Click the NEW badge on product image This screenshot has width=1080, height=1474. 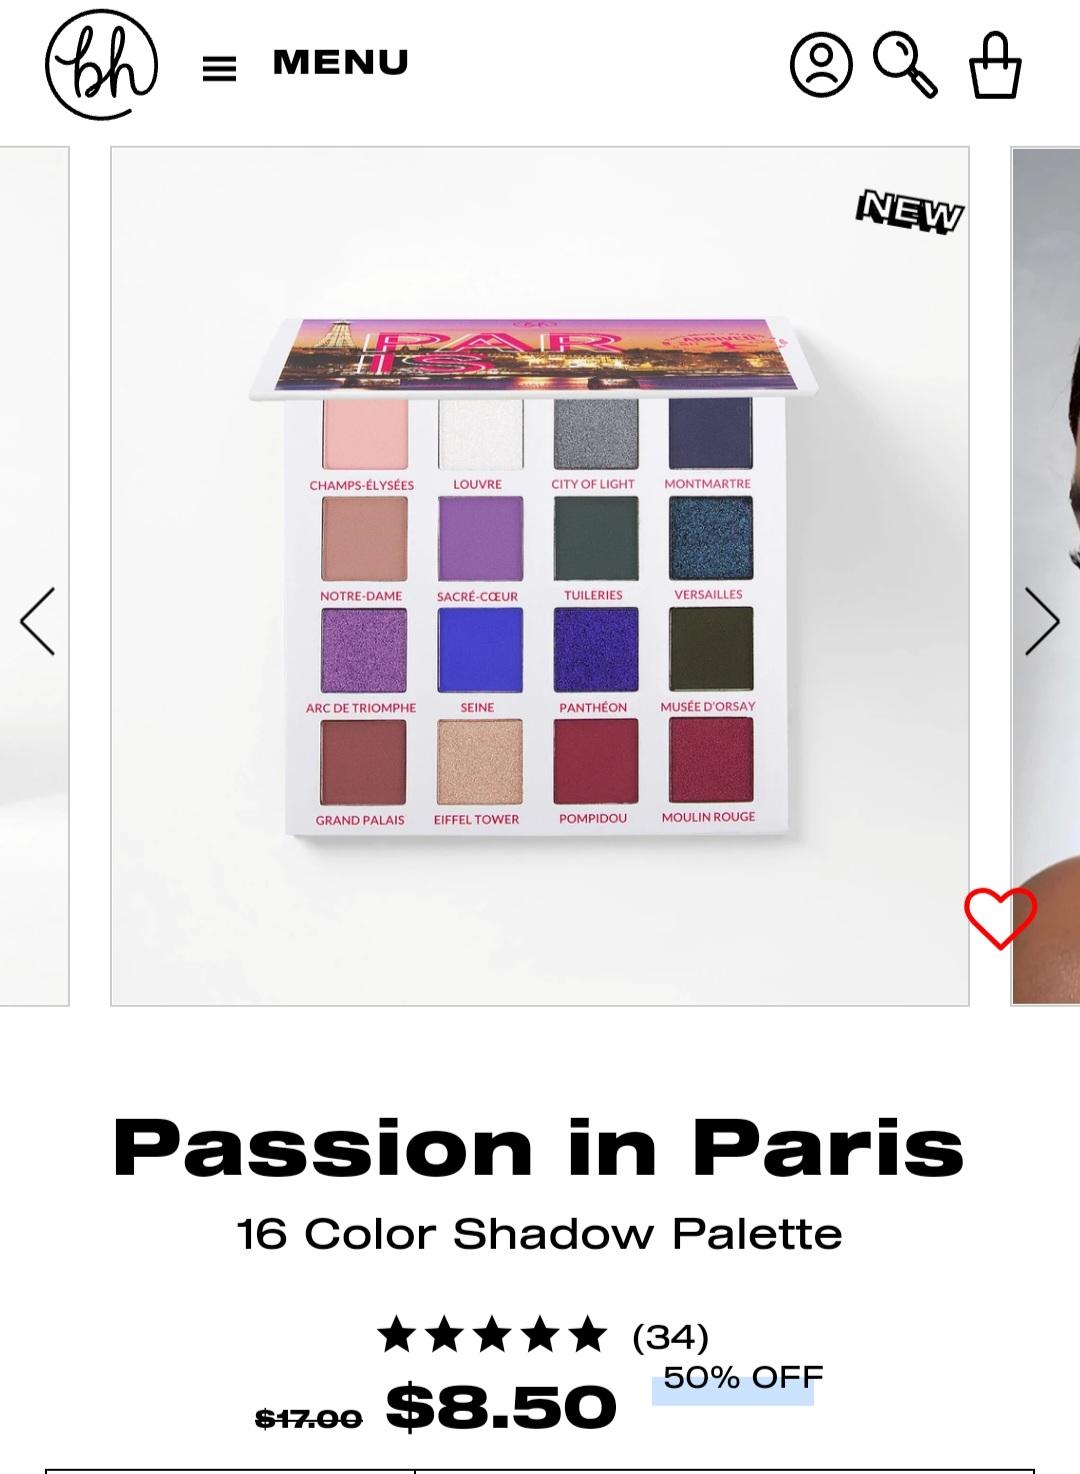pos(910,212)
